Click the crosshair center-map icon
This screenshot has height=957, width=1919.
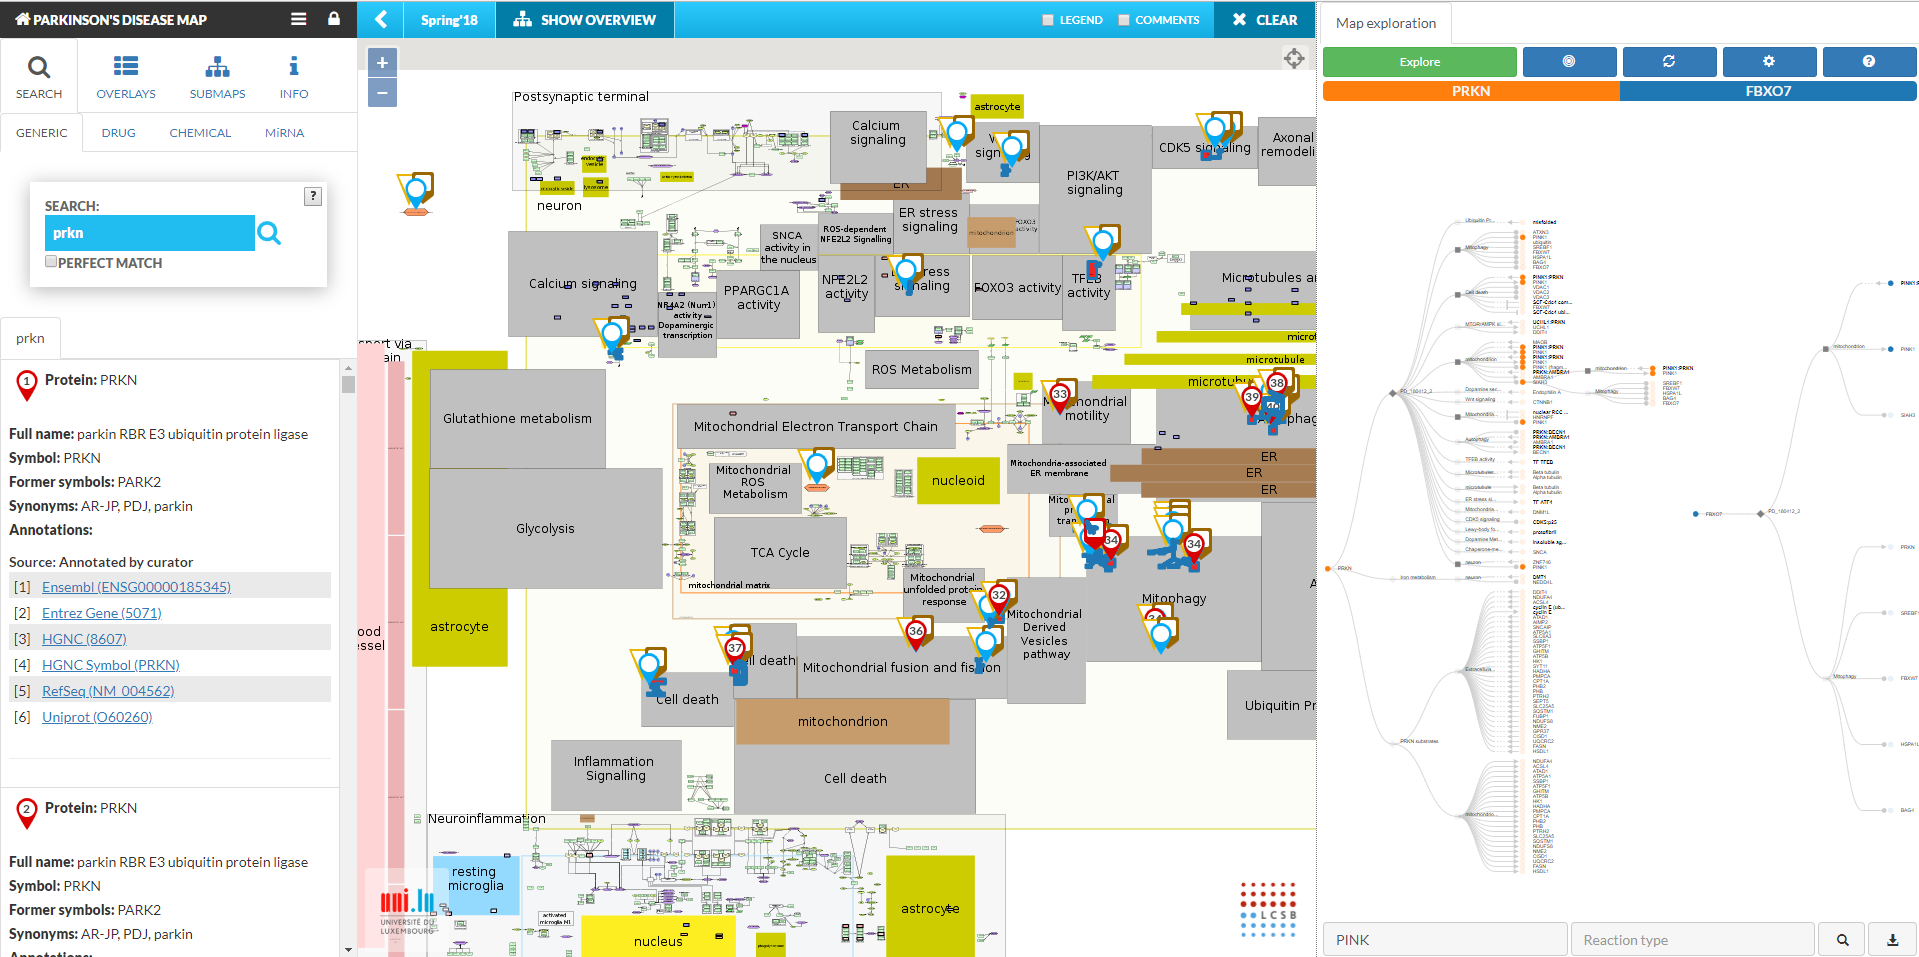pos(1294,59)
